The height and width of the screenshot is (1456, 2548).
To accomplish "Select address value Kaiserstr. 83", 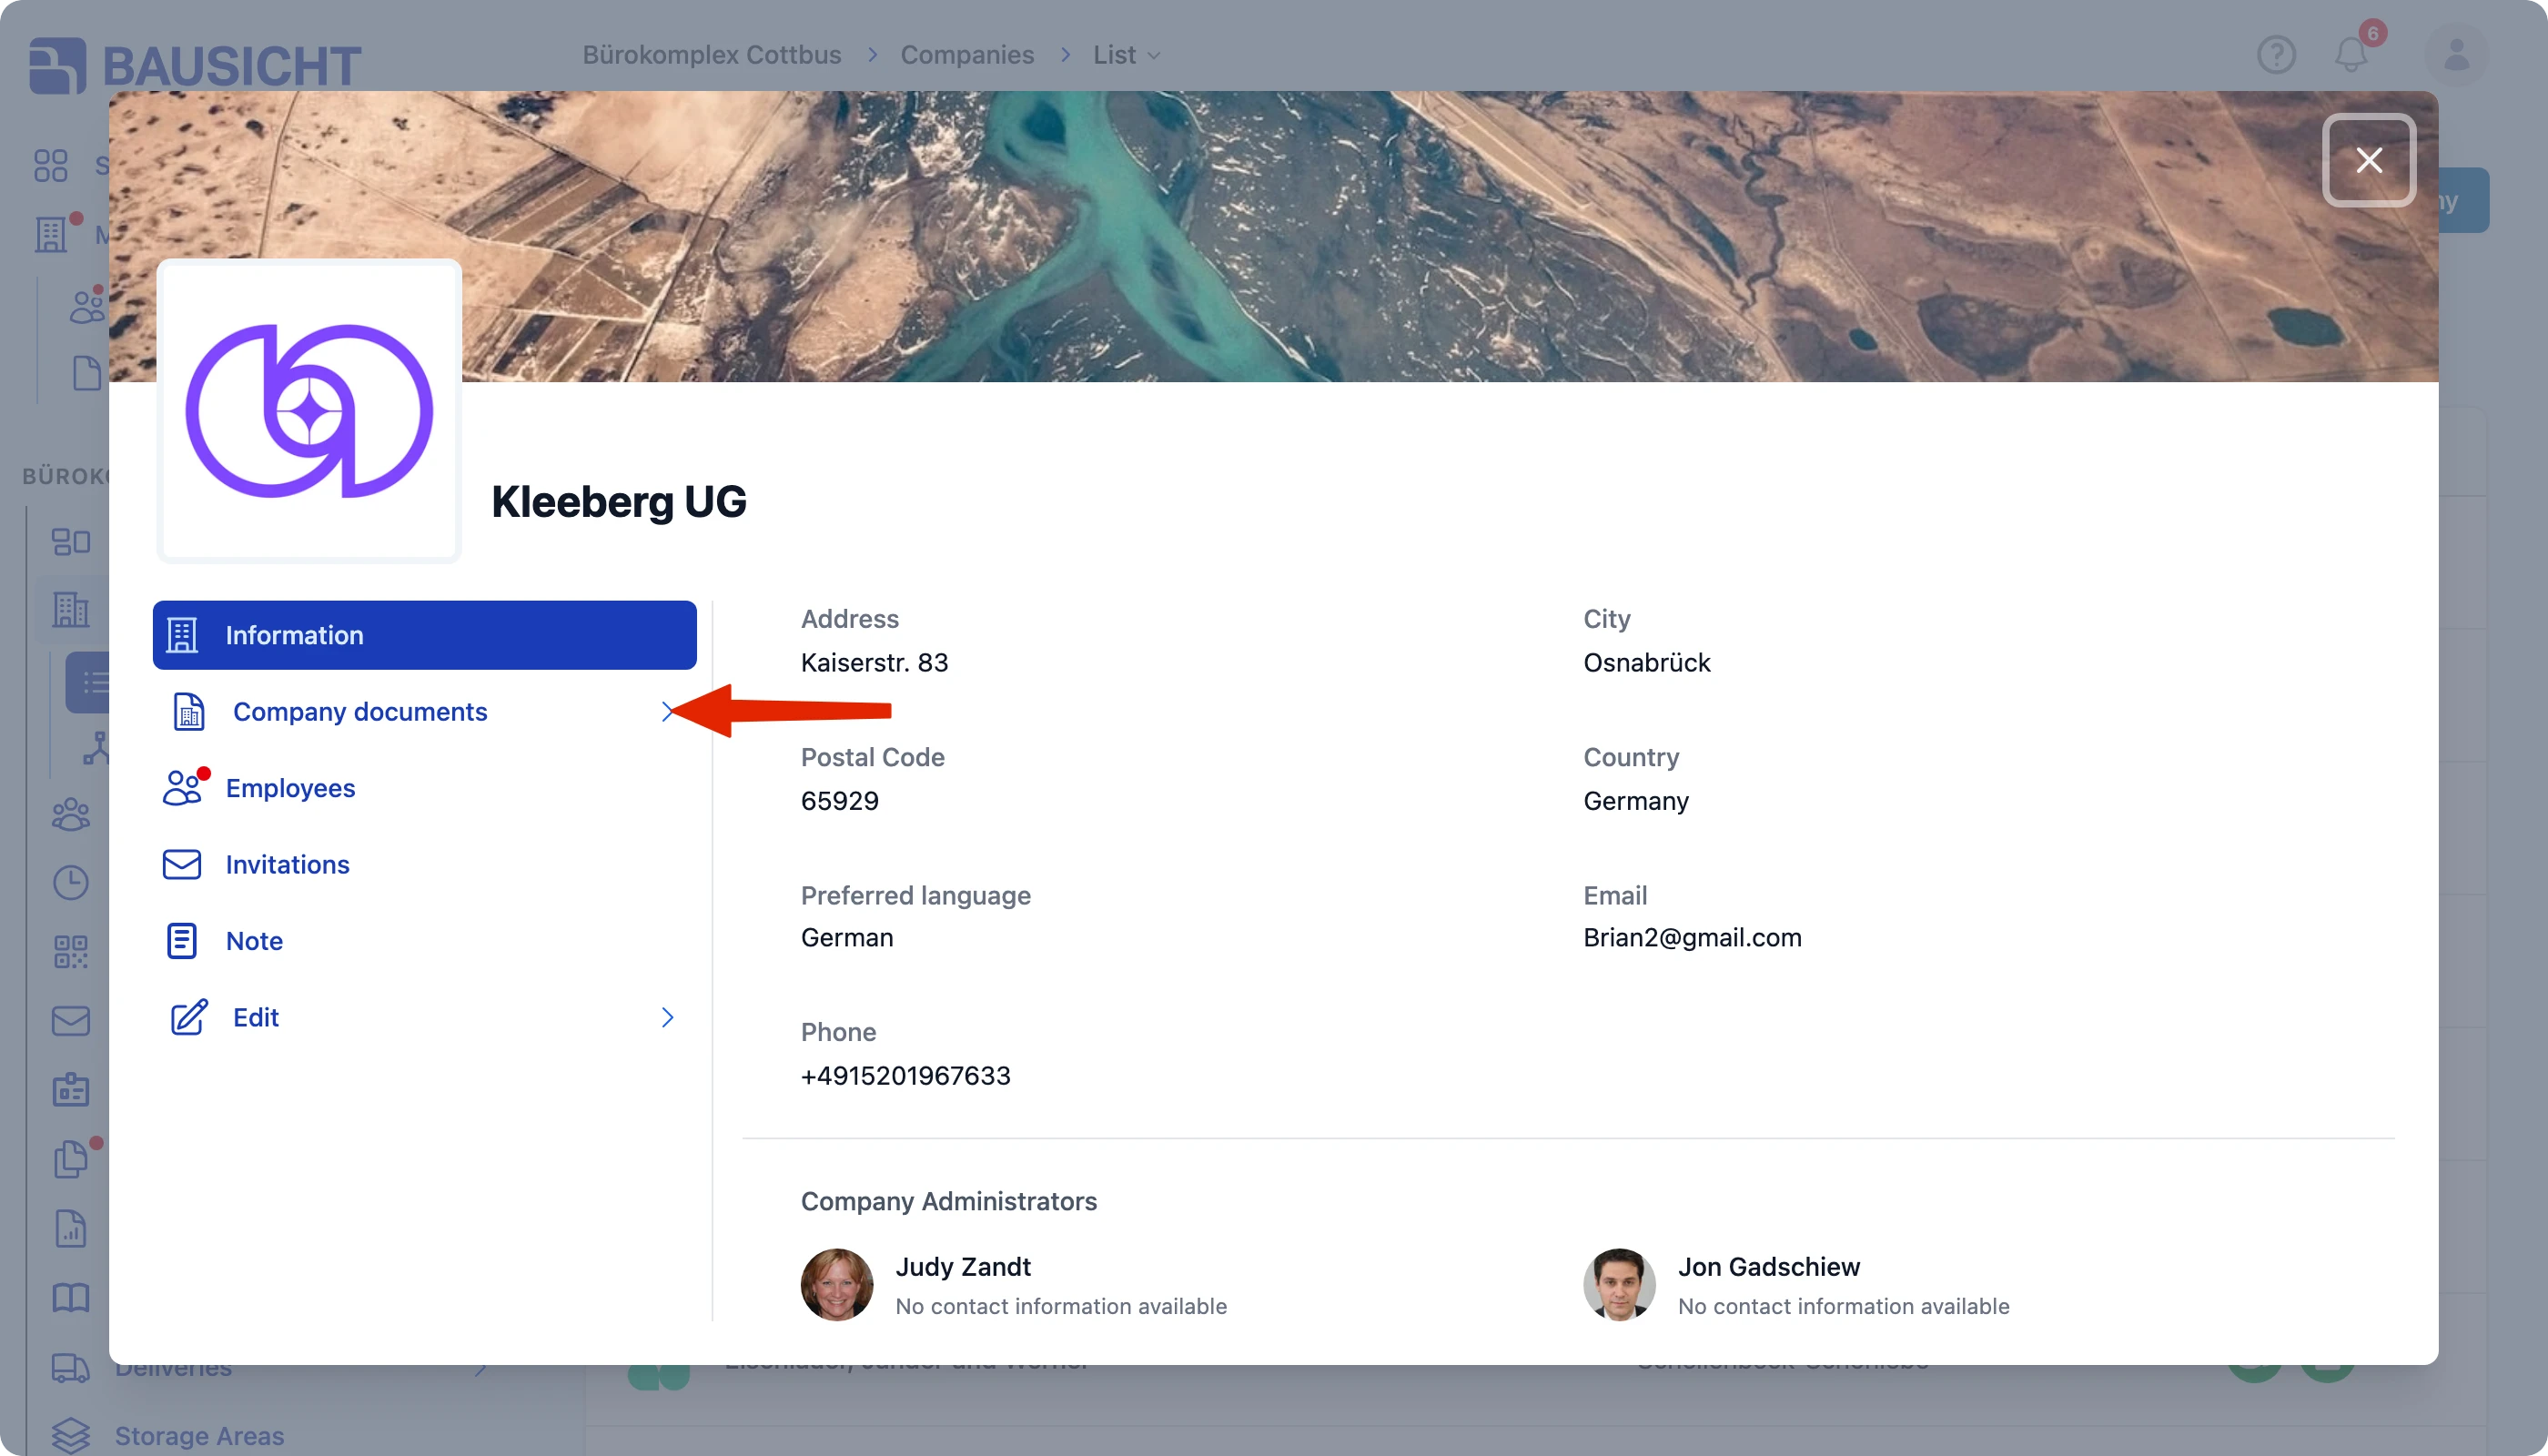I will click(x=874, y=663).
